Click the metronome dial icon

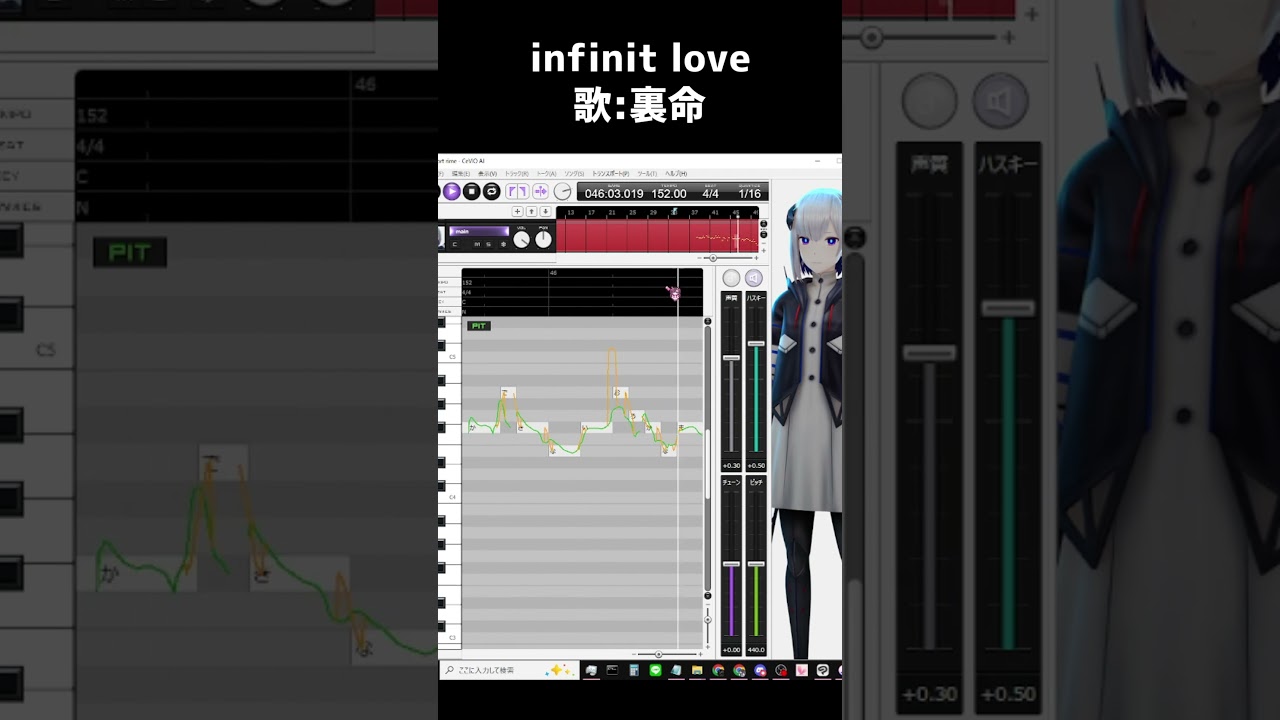click(563, 191)
